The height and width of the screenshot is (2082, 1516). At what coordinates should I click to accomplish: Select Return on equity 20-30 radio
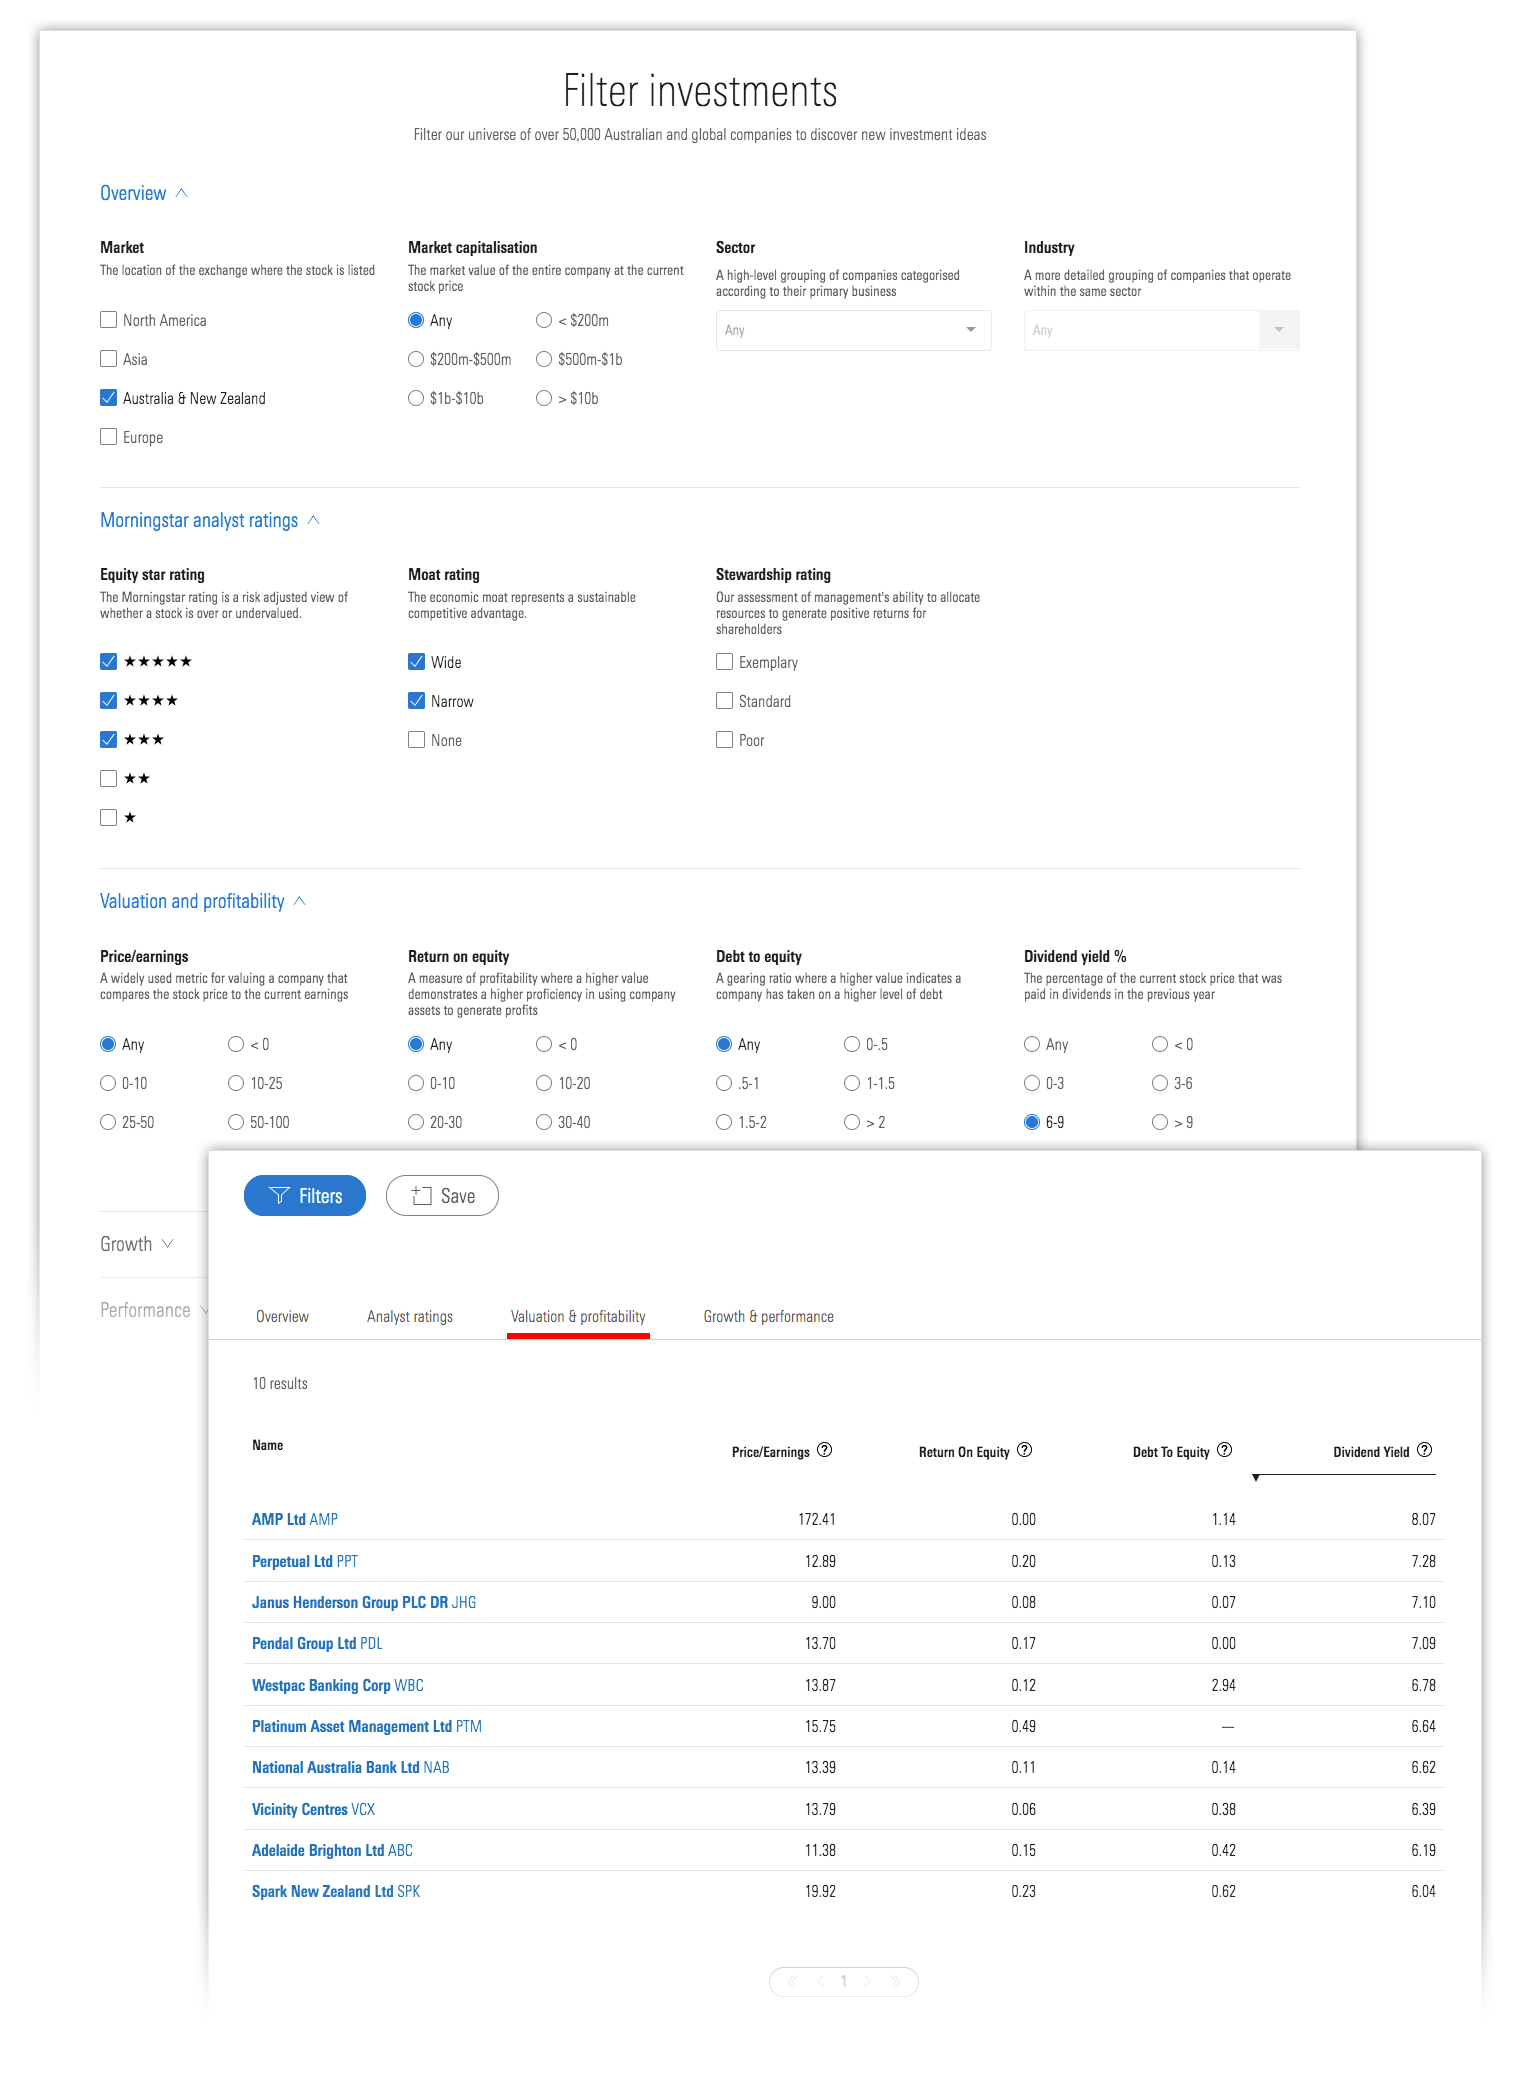click(416, 1122)
